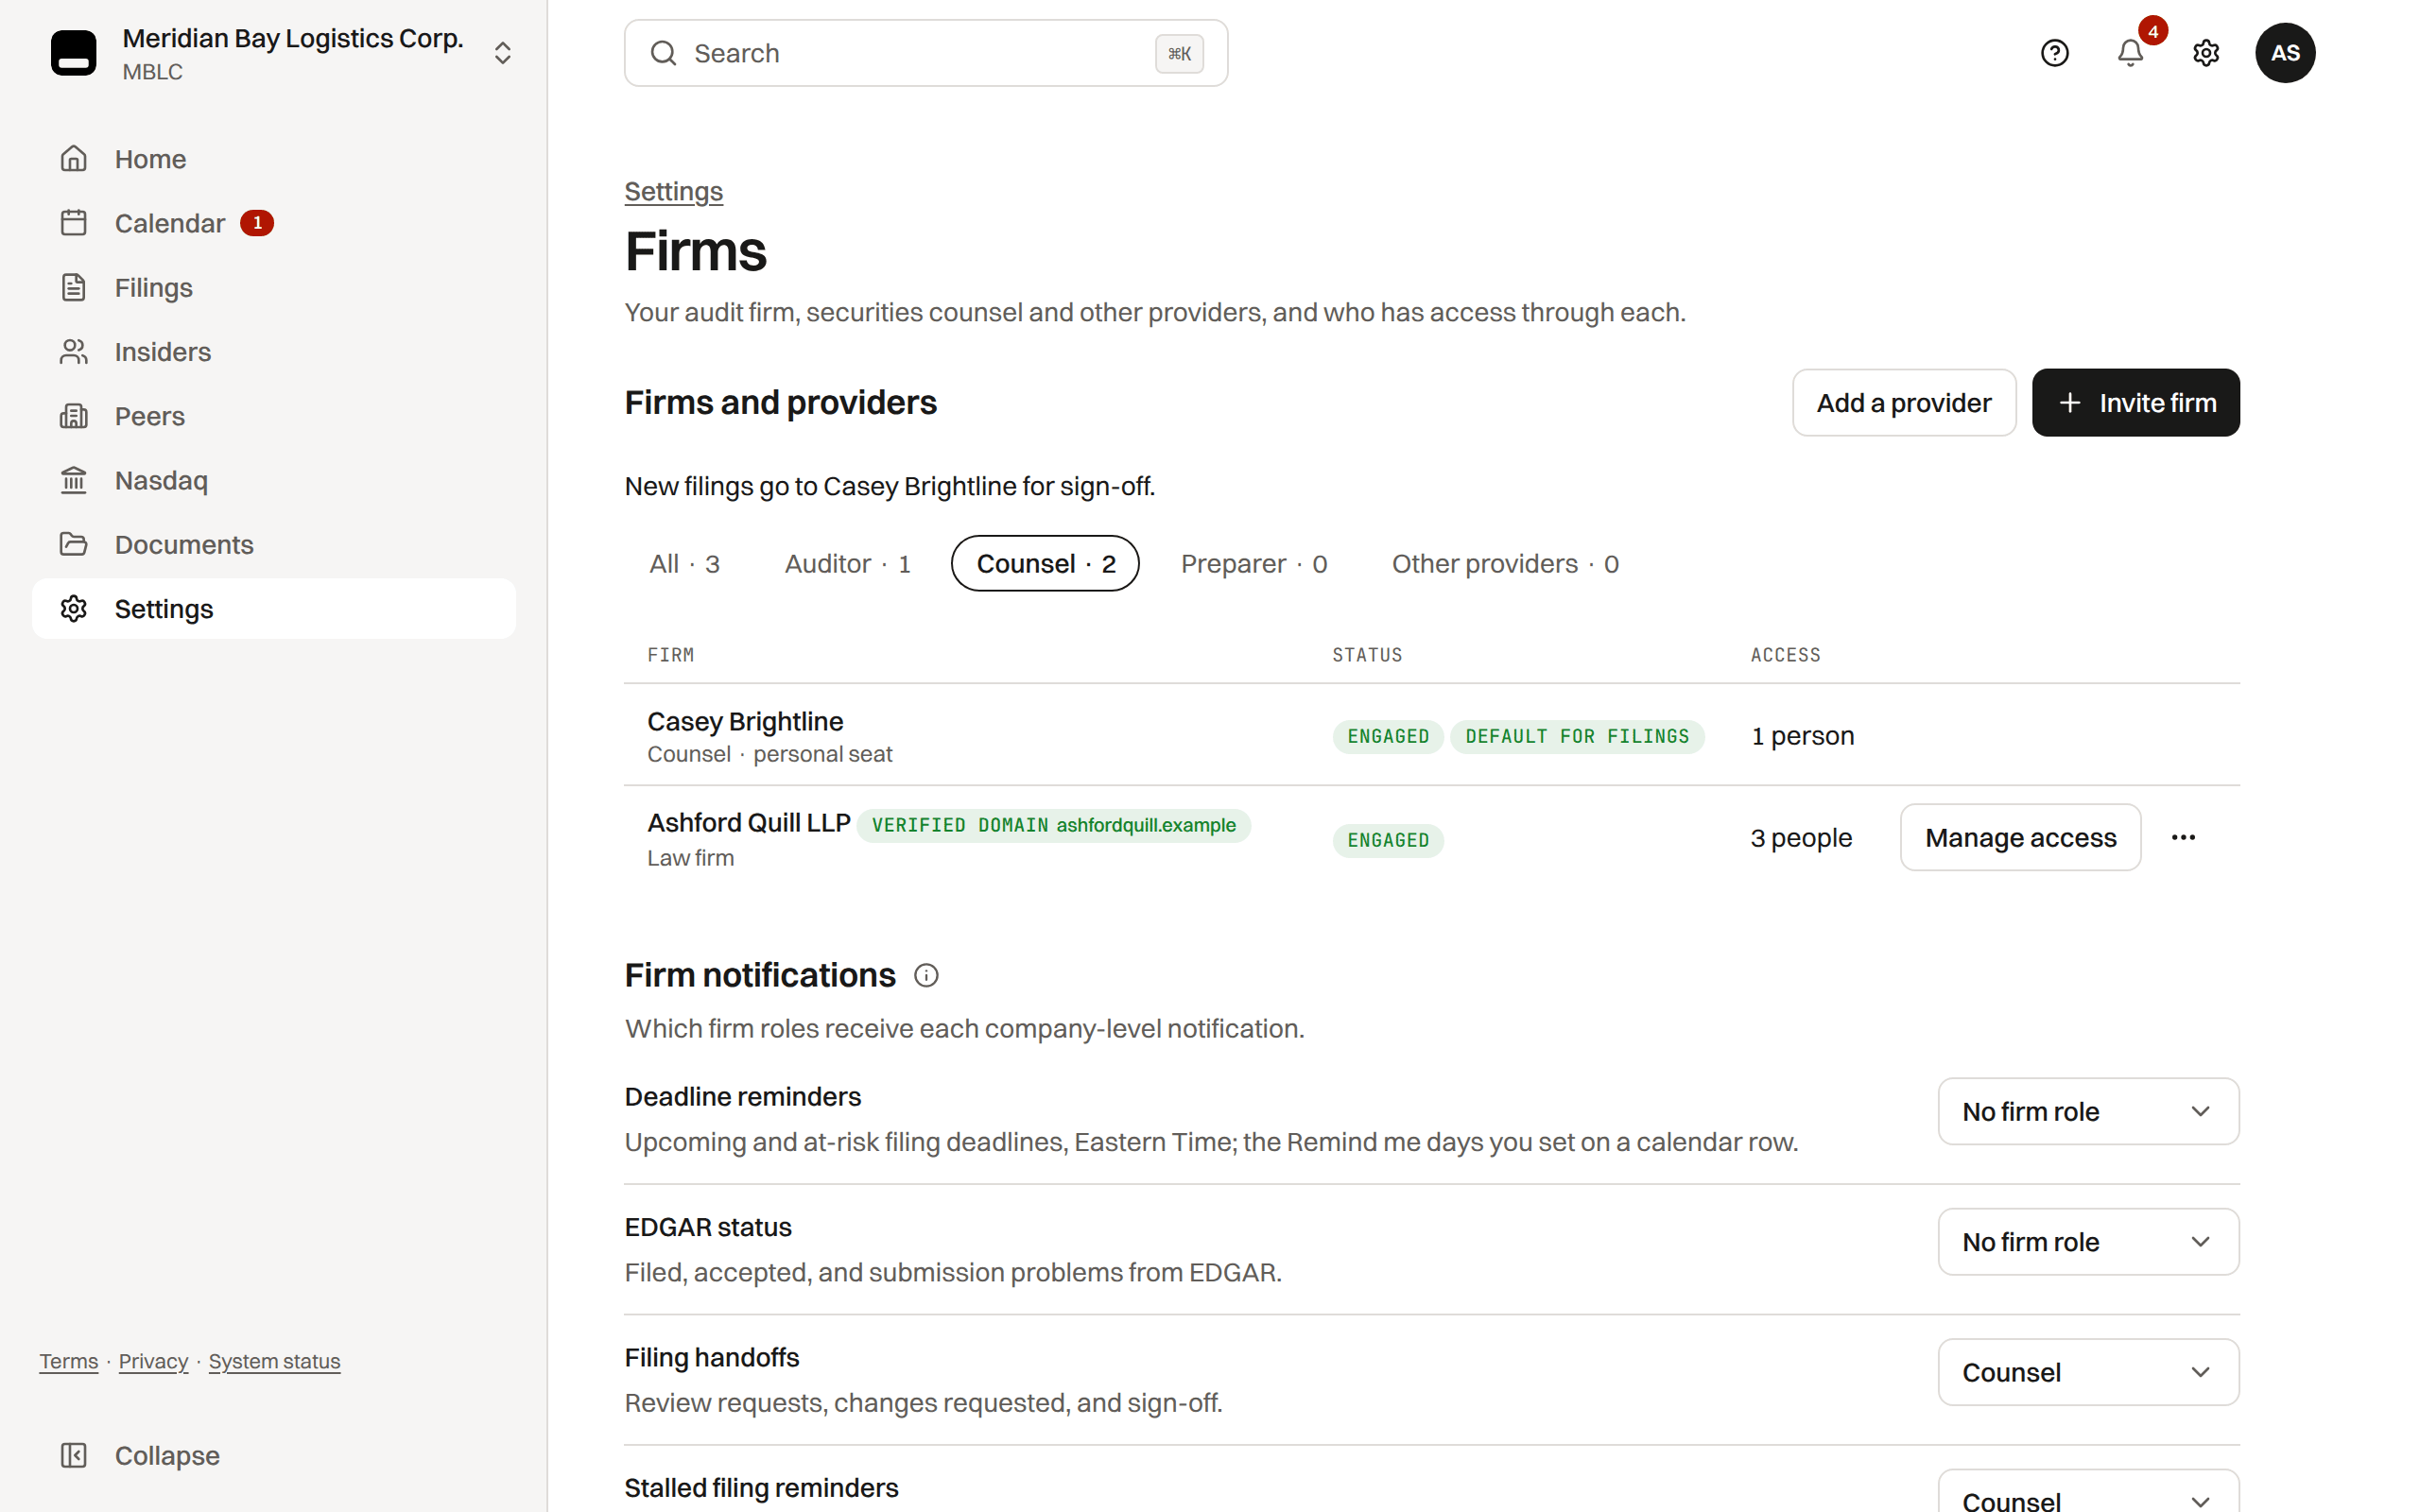Follow the Settings breadcrumb link

pos(673,191)
